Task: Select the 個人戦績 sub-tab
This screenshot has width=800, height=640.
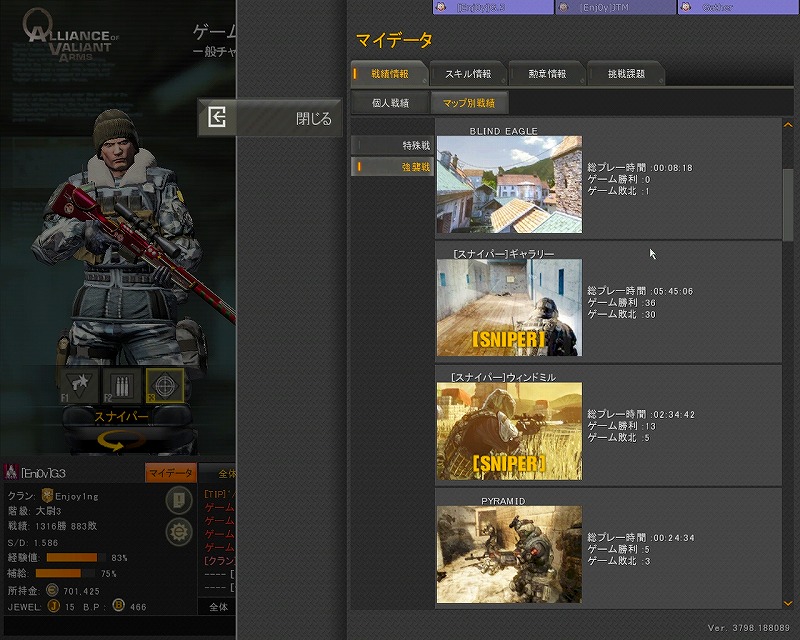Action: [389, 103]
